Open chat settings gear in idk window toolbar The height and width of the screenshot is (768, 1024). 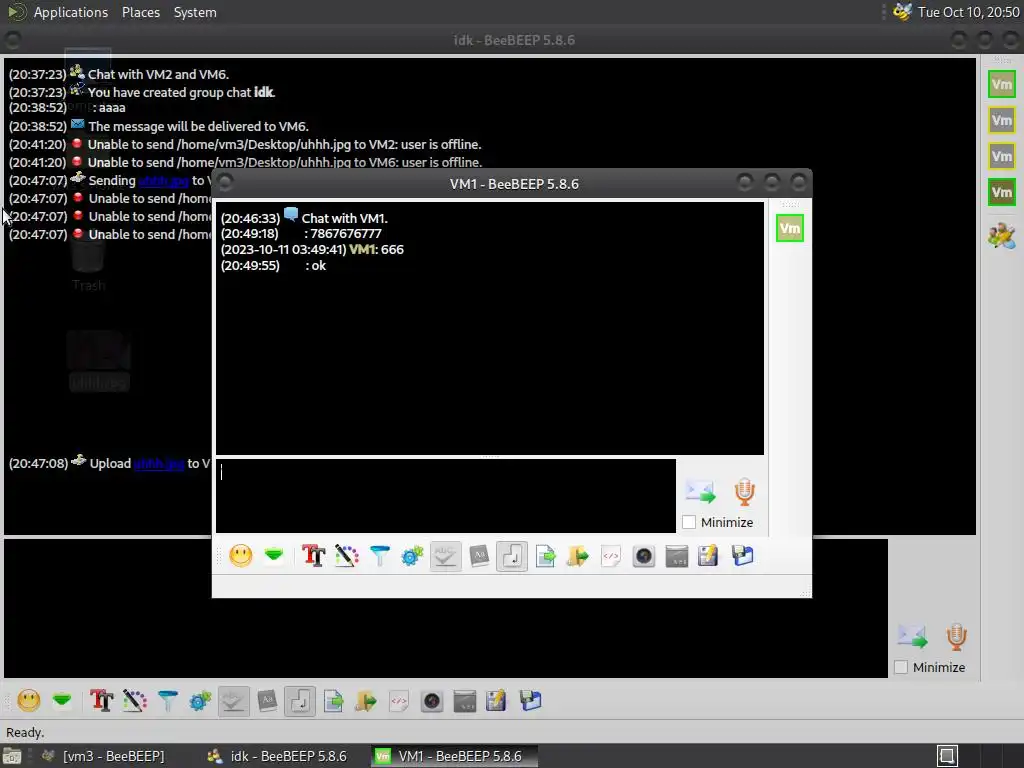200,701
